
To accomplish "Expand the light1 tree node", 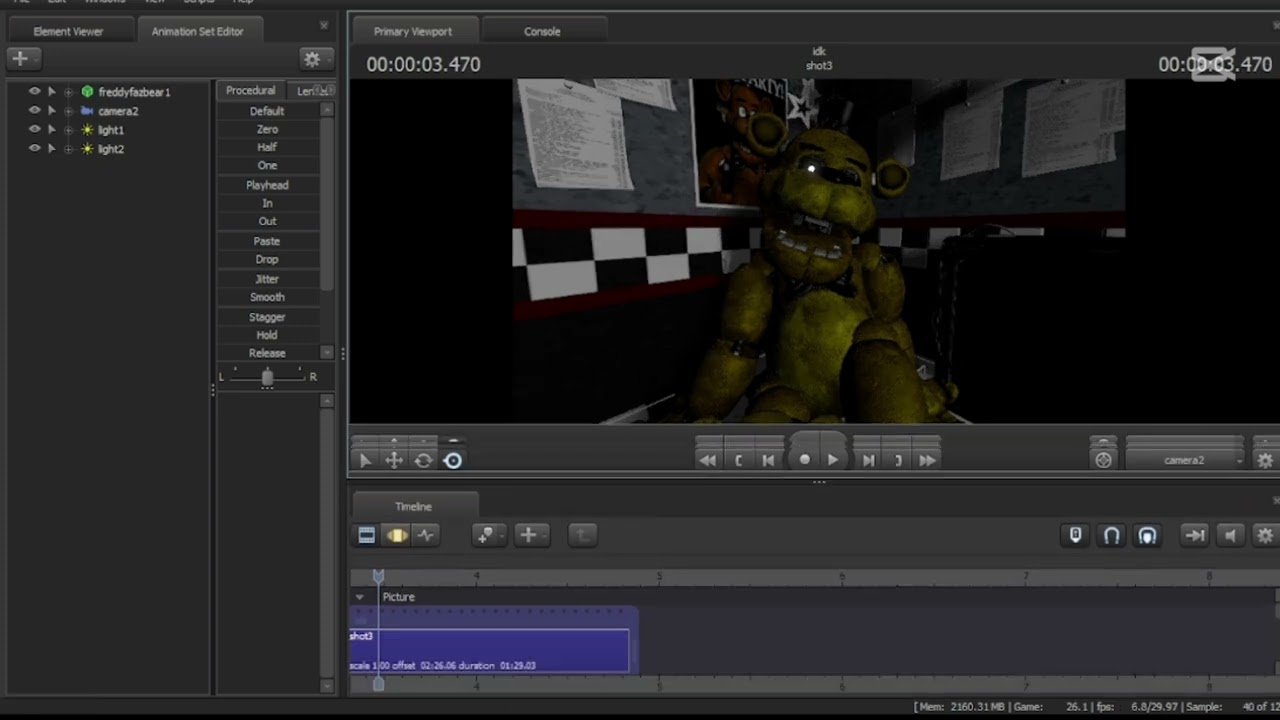I will coord(69,130).
